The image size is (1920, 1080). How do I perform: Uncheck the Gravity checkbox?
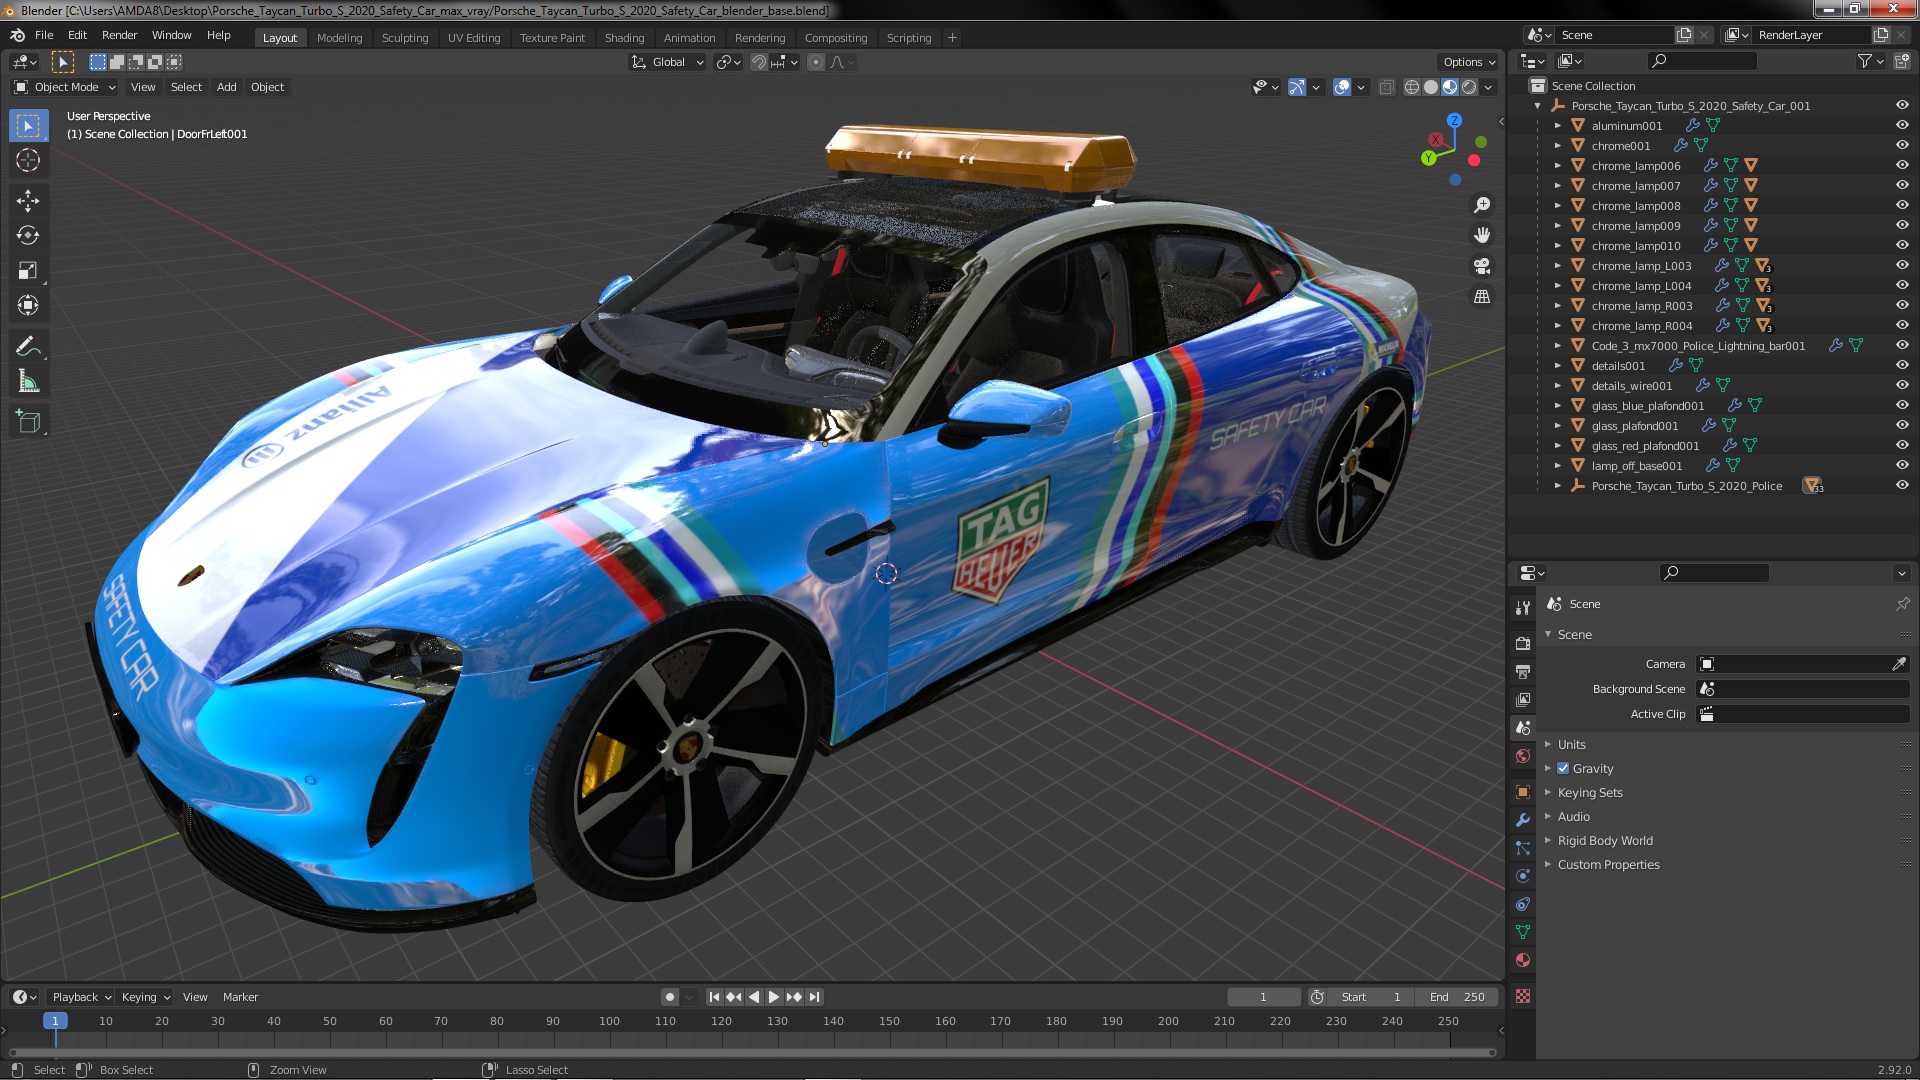pyautogui.click(x=1563, y=769)
